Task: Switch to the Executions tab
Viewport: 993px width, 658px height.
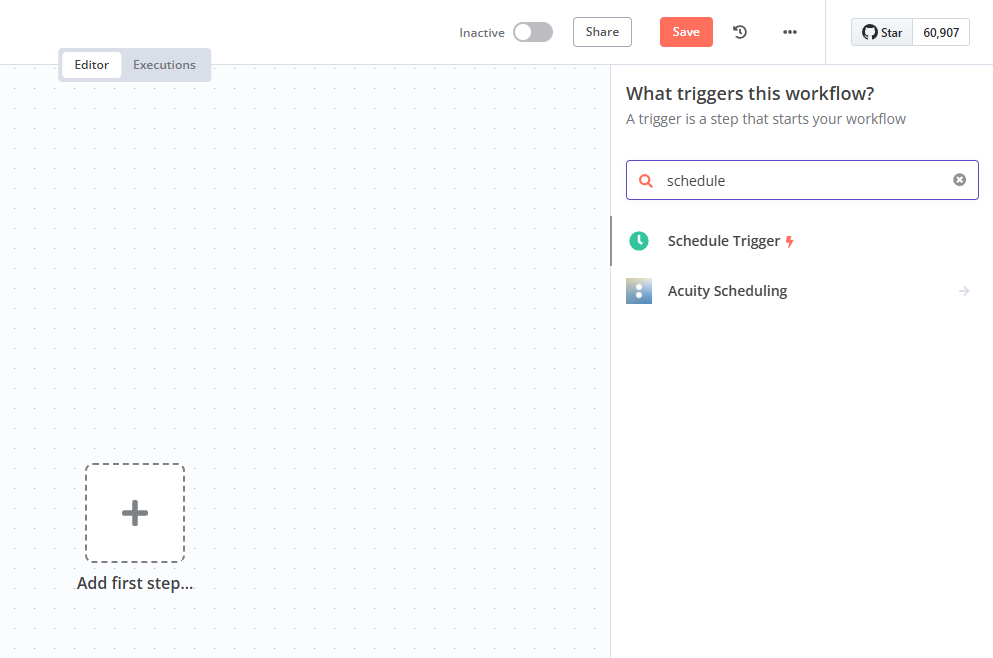Action: [164, 64]
